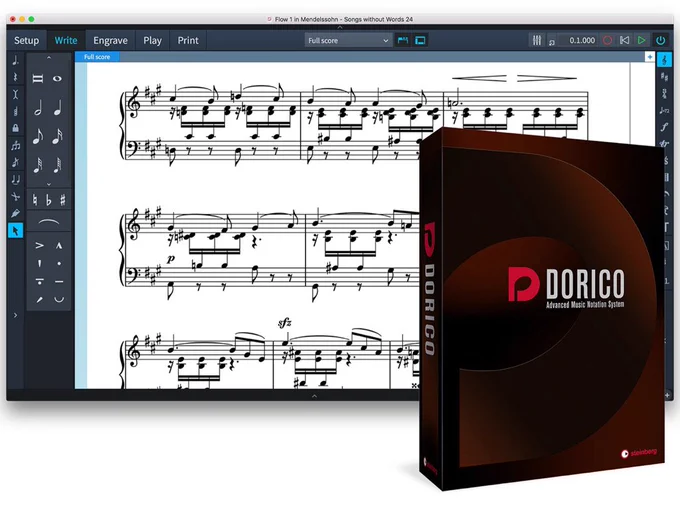Expand the bottom panel chevron
The height and width of the screenshot is (509, 680).
(314, 396)
